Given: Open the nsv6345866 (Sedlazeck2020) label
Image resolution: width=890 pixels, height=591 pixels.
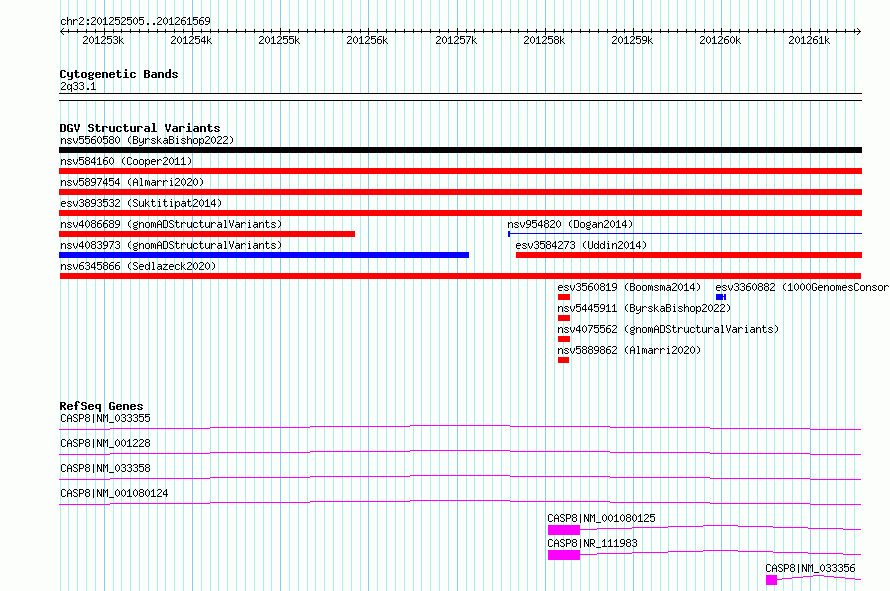Looking at the screenshot, I should coord(138,266).
